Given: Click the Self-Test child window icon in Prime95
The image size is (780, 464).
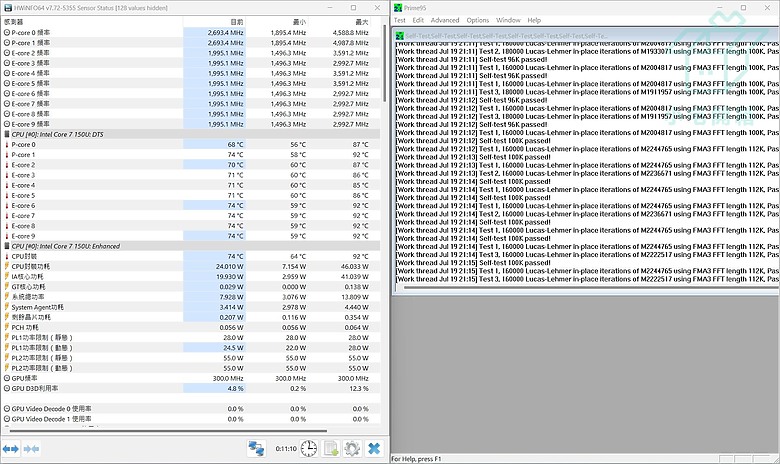Looking at the screenshot, I should [399, 36].
